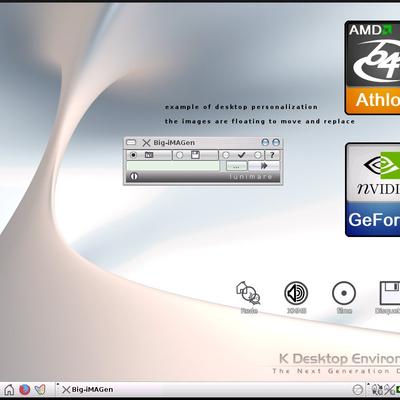This screenshot has height=400, width=400.
Task: Open the disc desktop icon
Action: 344,293
